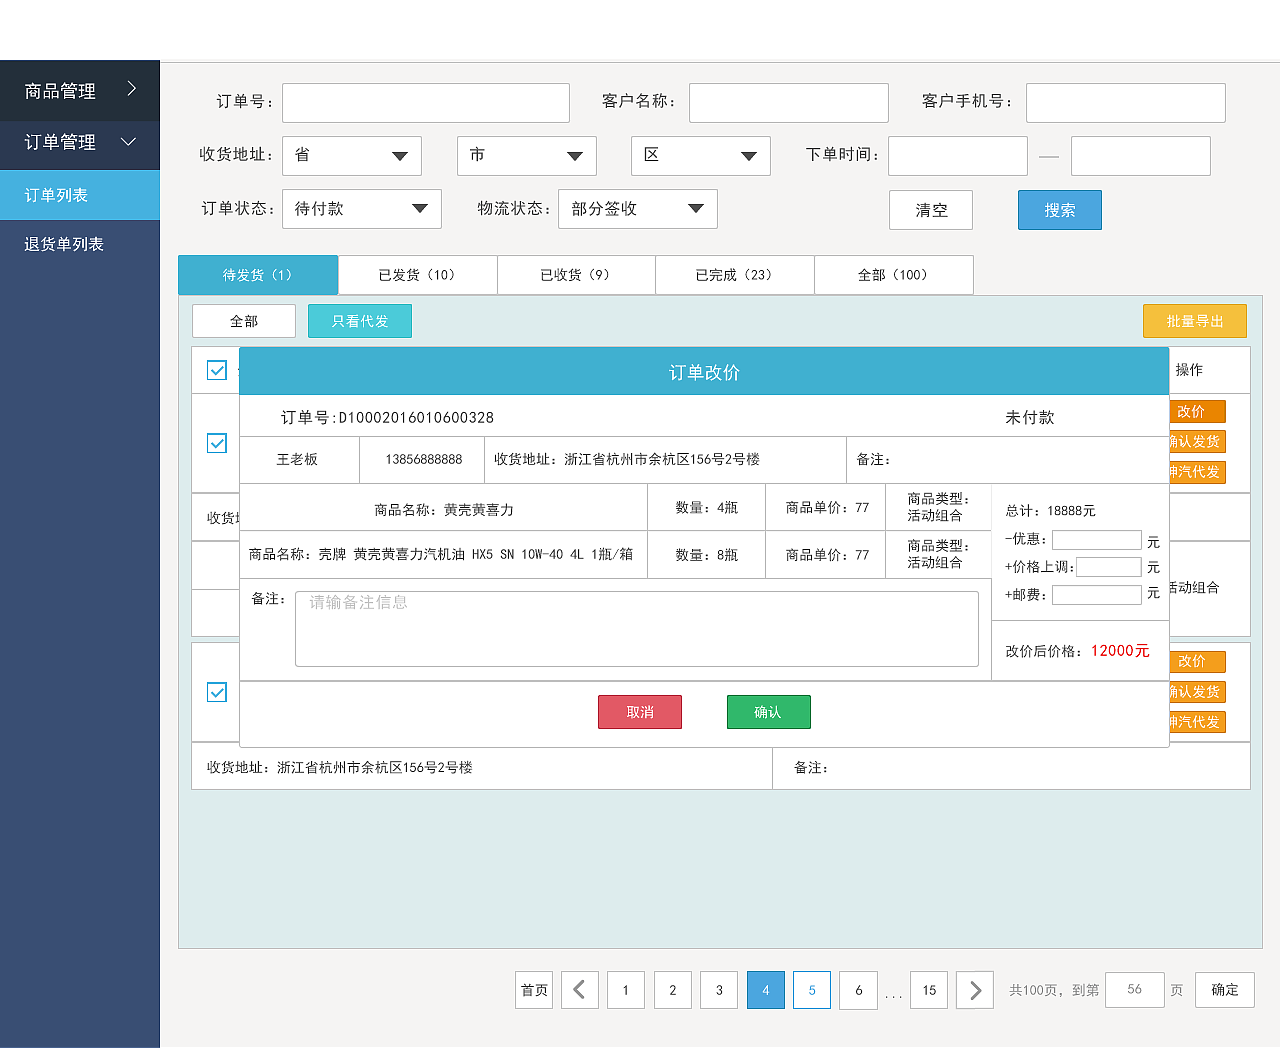This screenshot has width=1280, height=1049.
Task: Click the 备注 remark text area
Action: coord(637,629)
